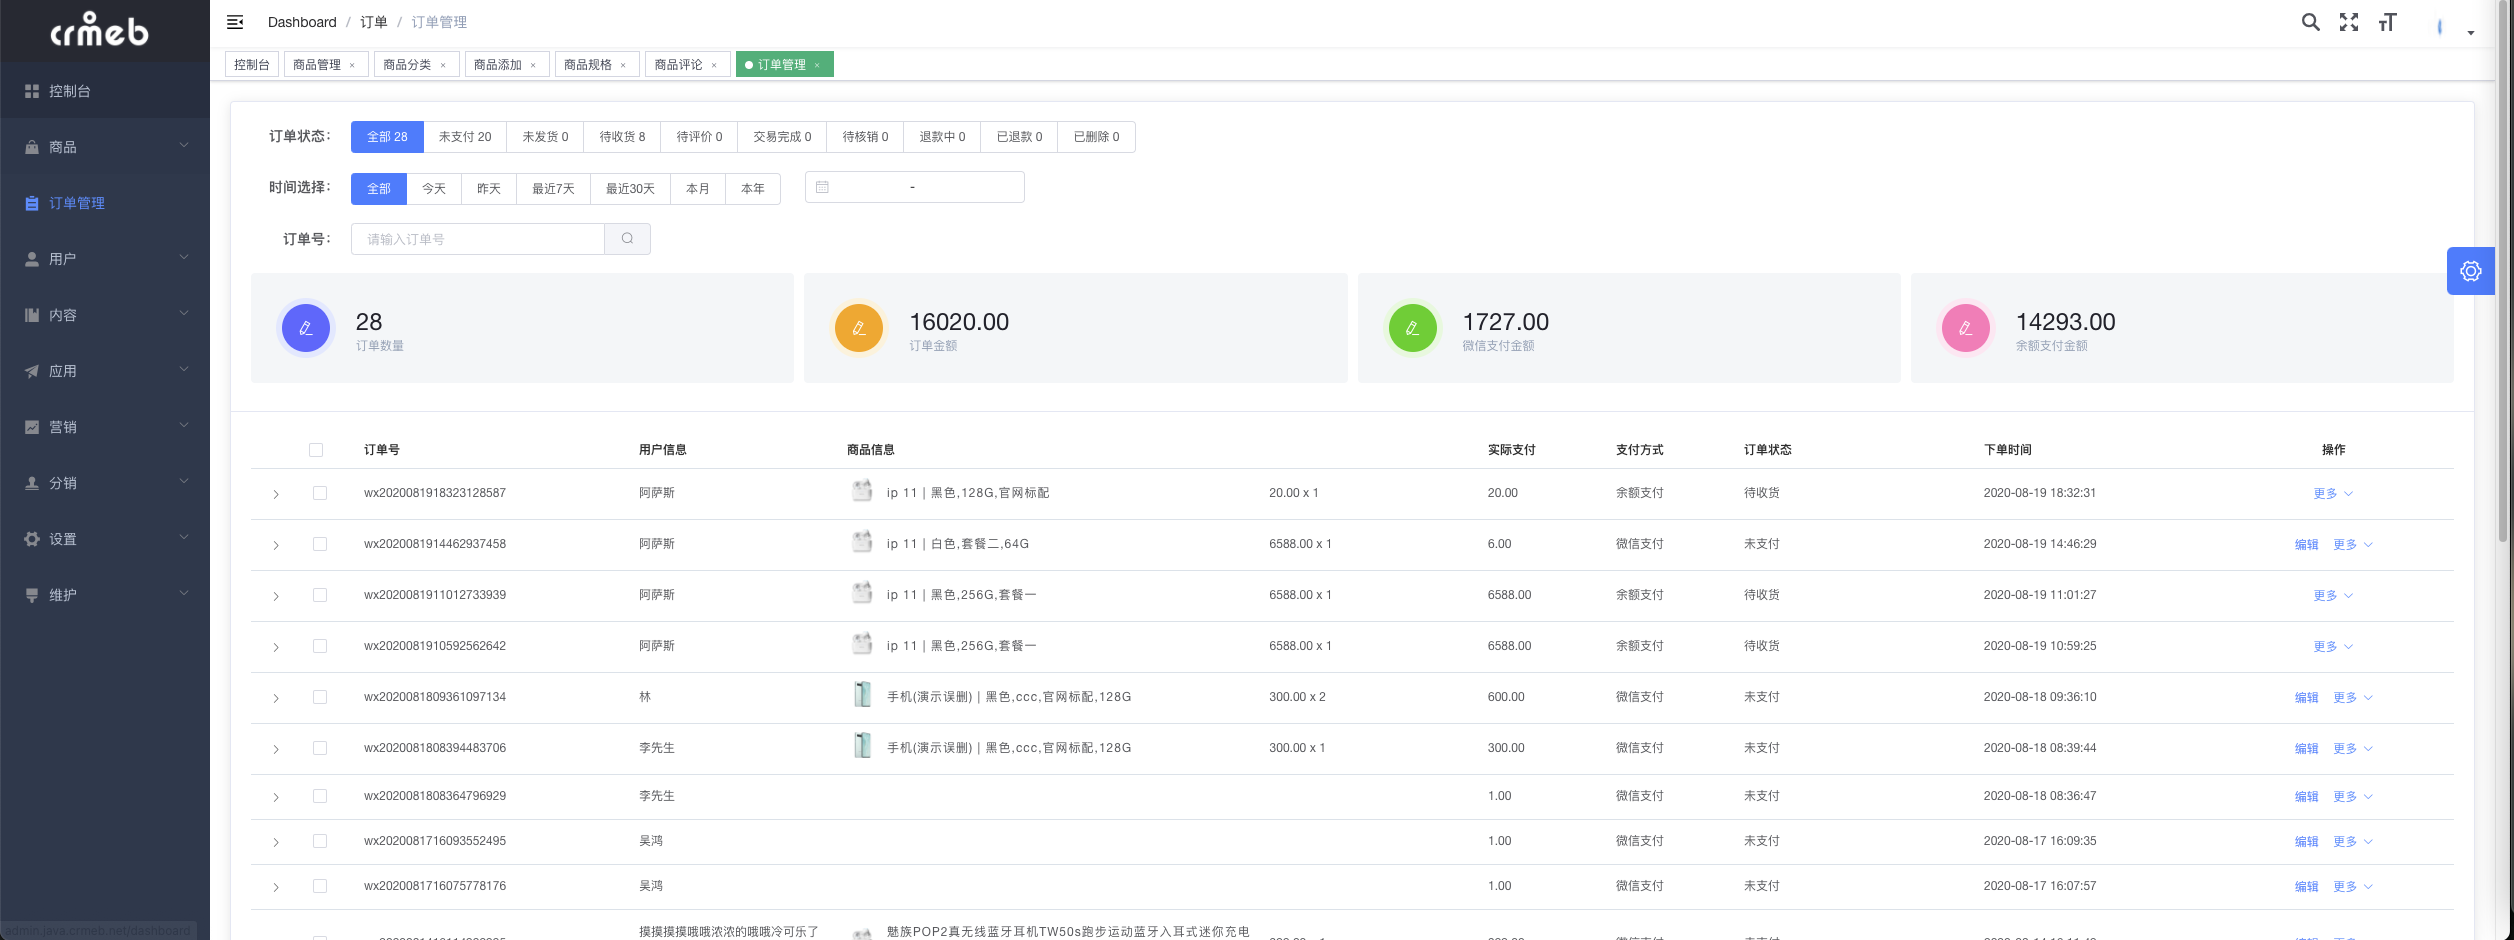Open the calendar icon of the date range
This screenshot has width=2514, height=940.
[822, 187]
